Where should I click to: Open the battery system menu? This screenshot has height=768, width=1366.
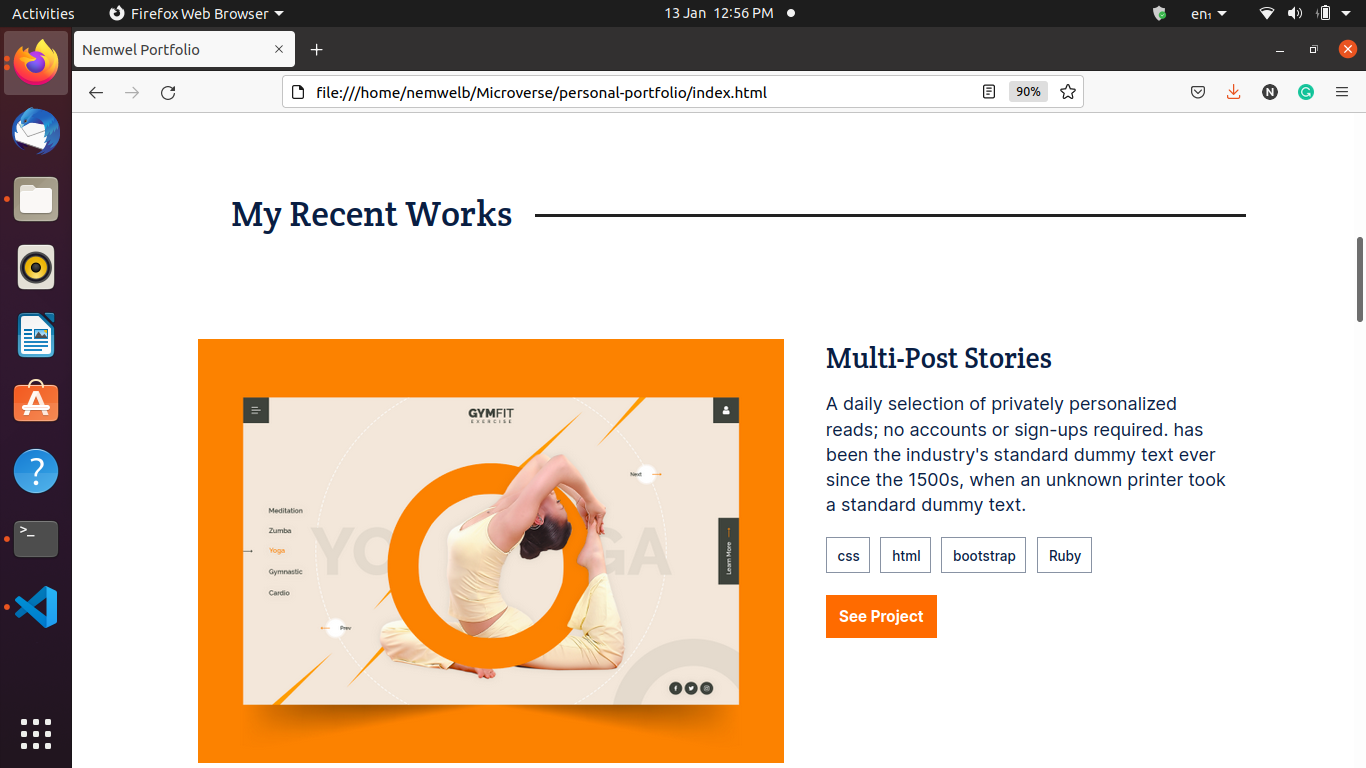point(1324,13)
